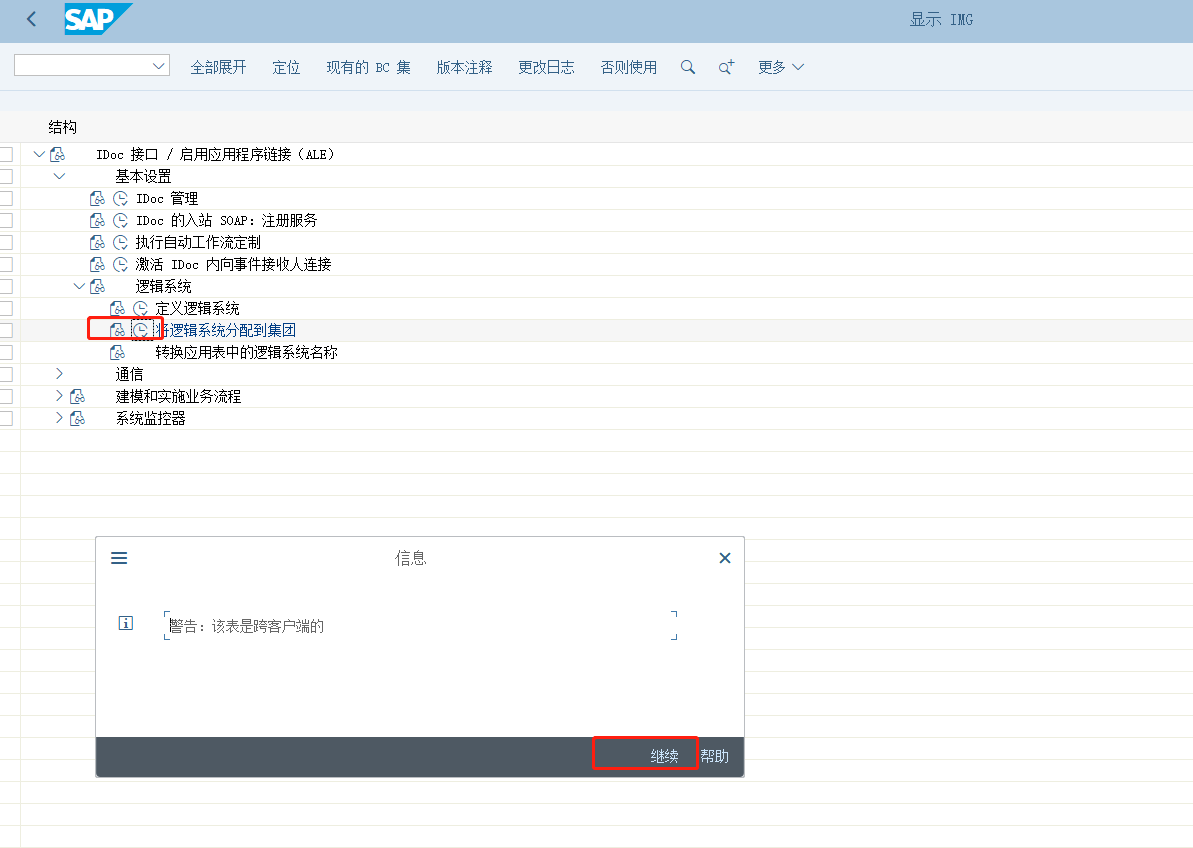Image resolution: width=1193 pixels, height=848 pixels.
Task: Expand the 通信 tree node
Action: (59, 374)
